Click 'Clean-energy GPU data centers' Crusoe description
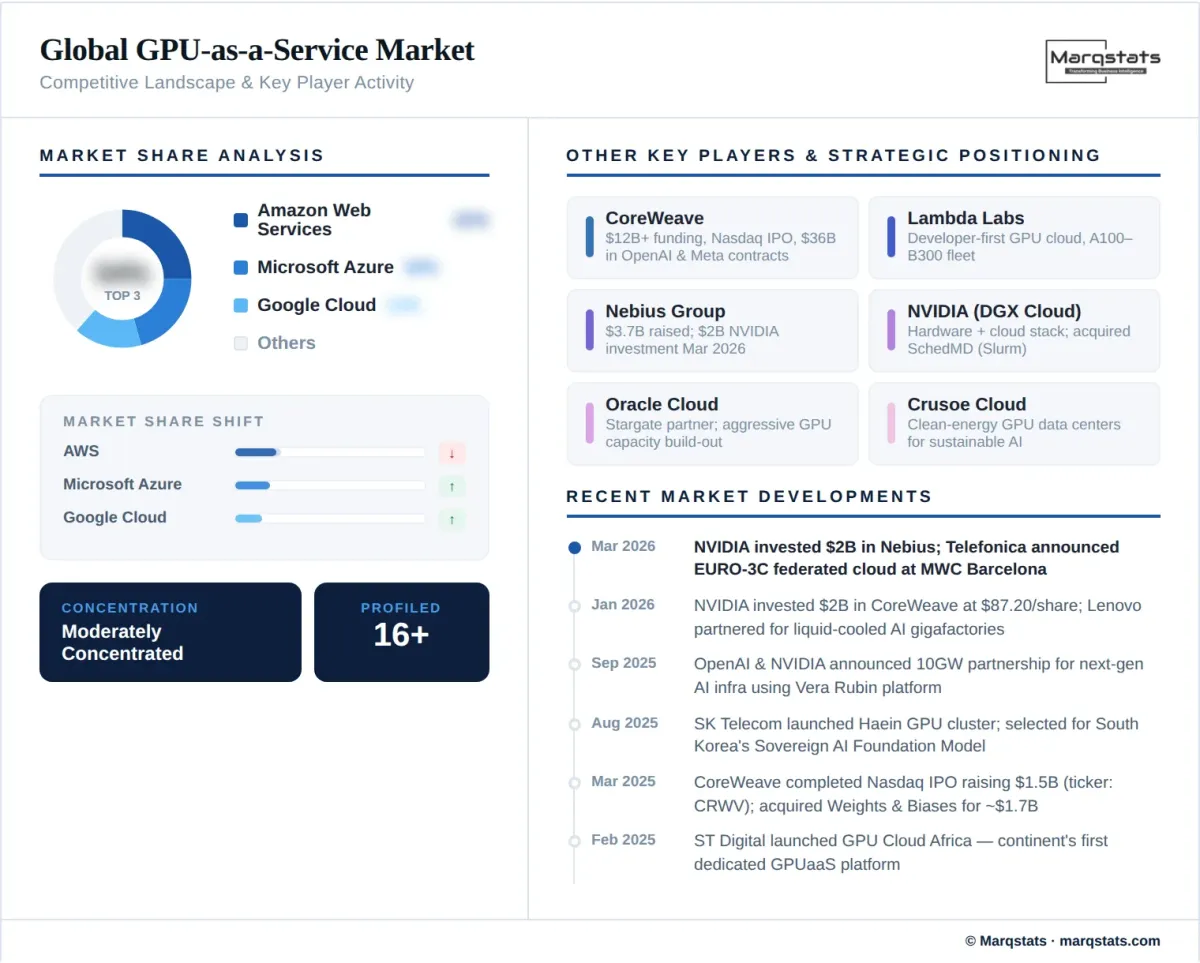This screenshot has height=963, width=1200. click(1014, 433)
